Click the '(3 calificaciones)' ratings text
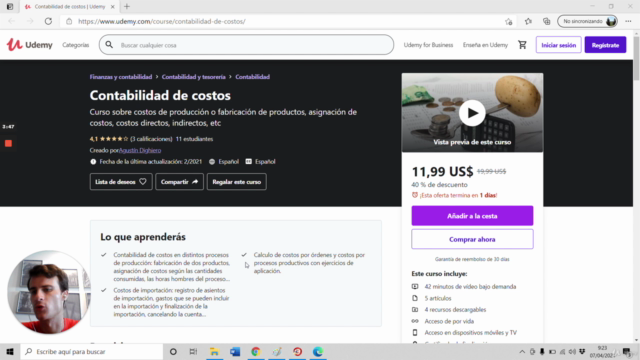The height and width of the screenshot is (360, 640). click(151, 139)
